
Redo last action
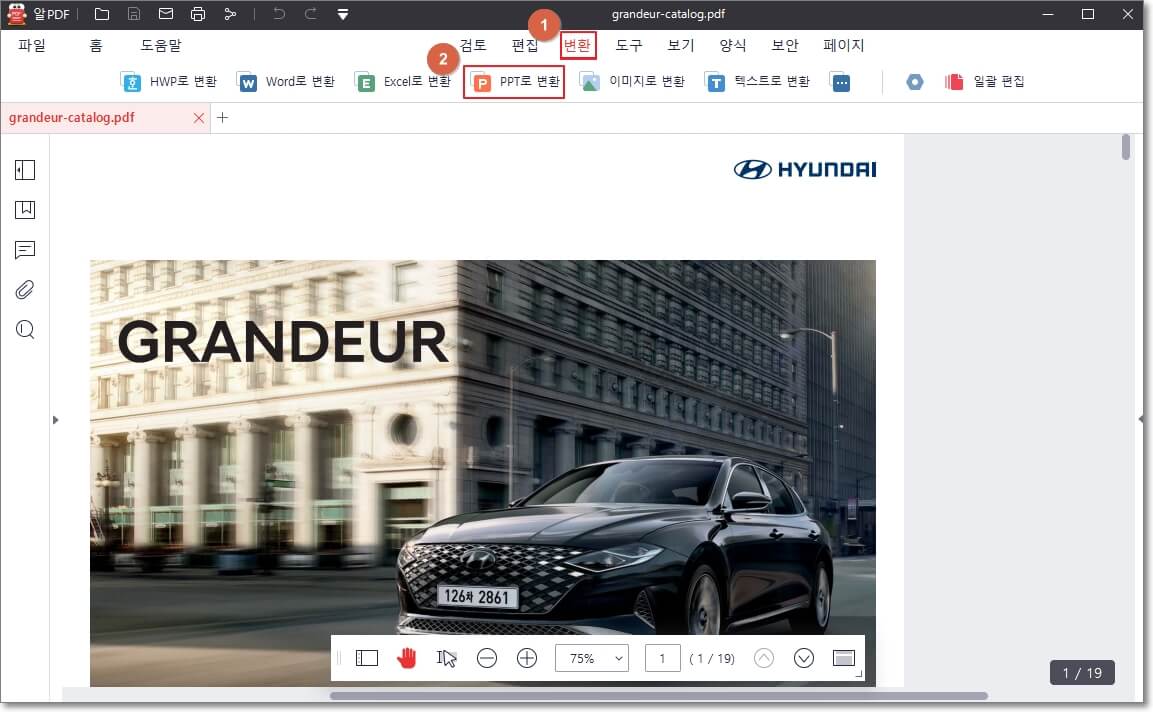[310, 14]
